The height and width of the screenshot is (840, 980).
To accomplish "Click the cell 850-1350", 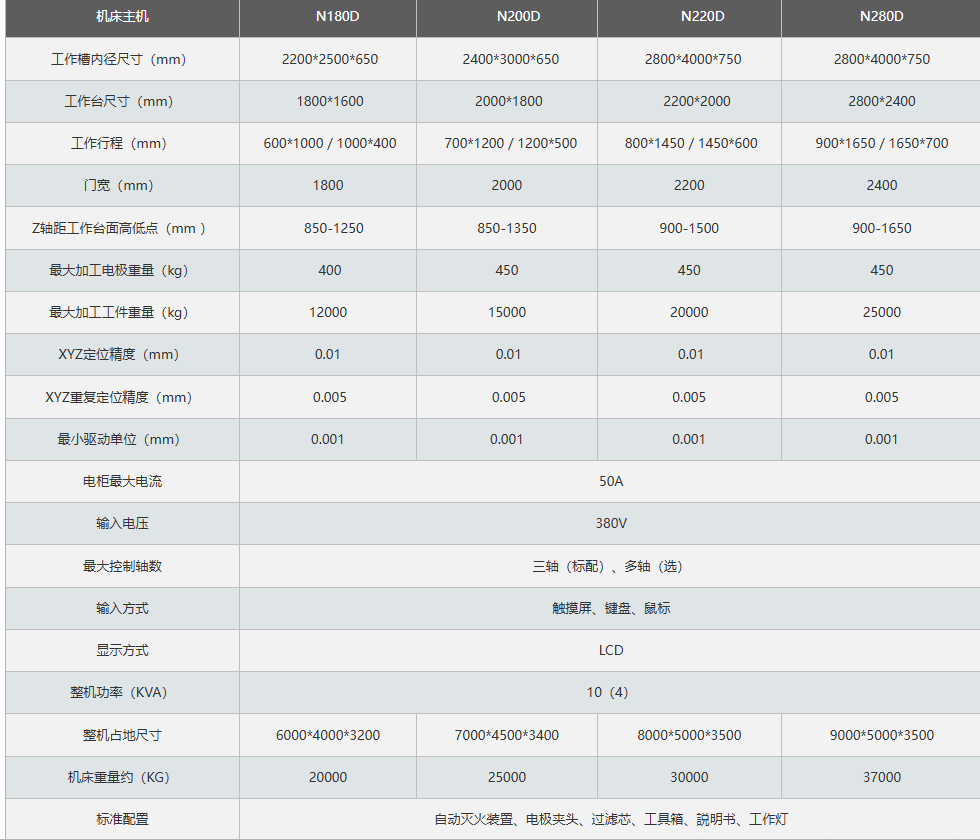I will (x=507, y=228).
